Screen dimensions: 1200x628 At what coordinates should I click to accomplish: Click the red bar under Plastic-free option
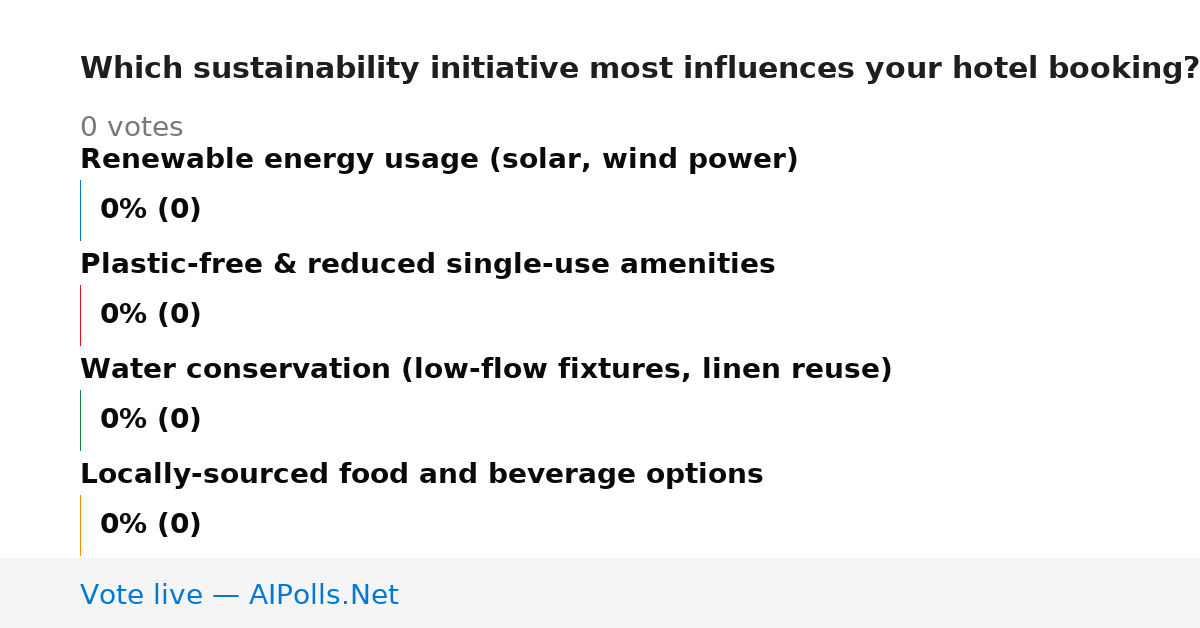point(80,315)
